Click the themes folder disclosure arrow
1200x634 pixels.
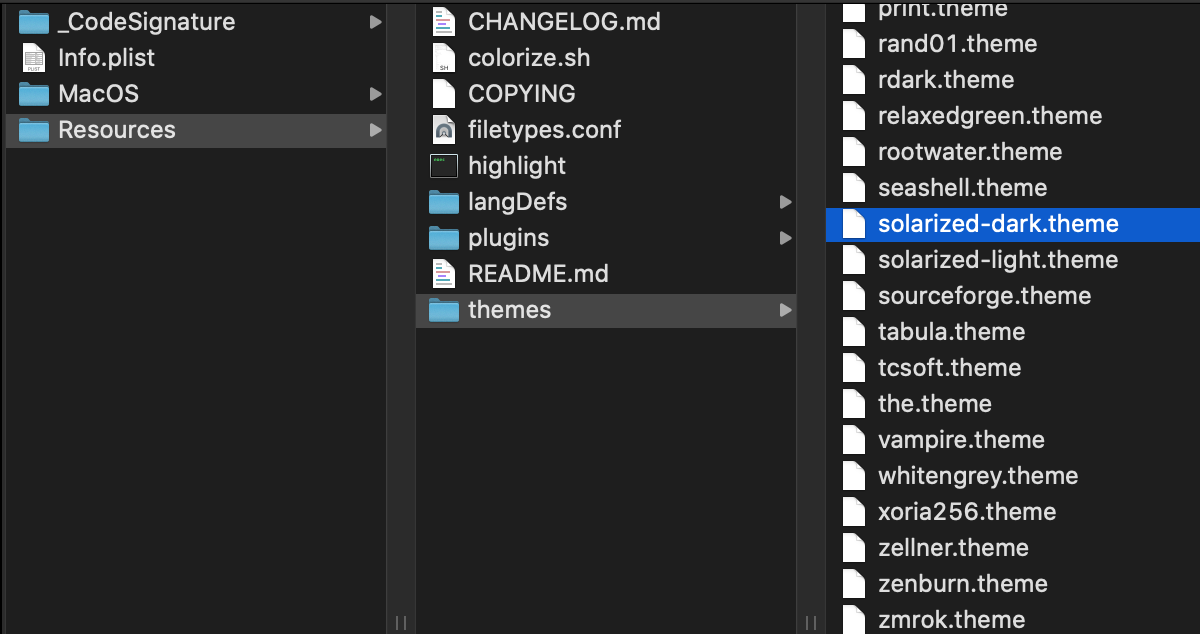pyautogui.click(x=785, y=310)
